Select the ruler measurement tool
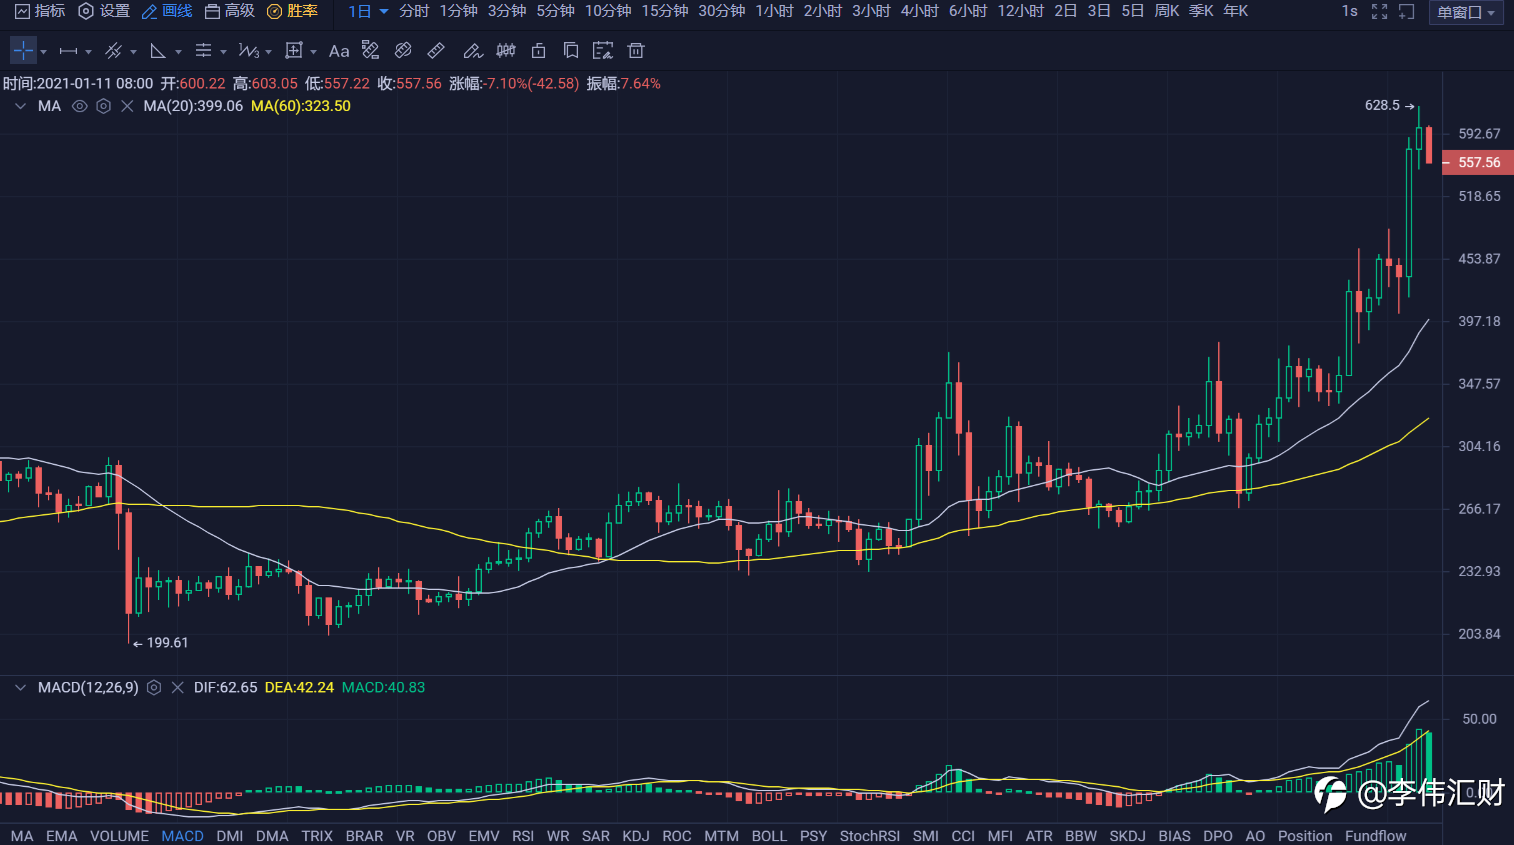Viewport: 1514px width, 845px height. pyautogui.click(x=436, y=50)
